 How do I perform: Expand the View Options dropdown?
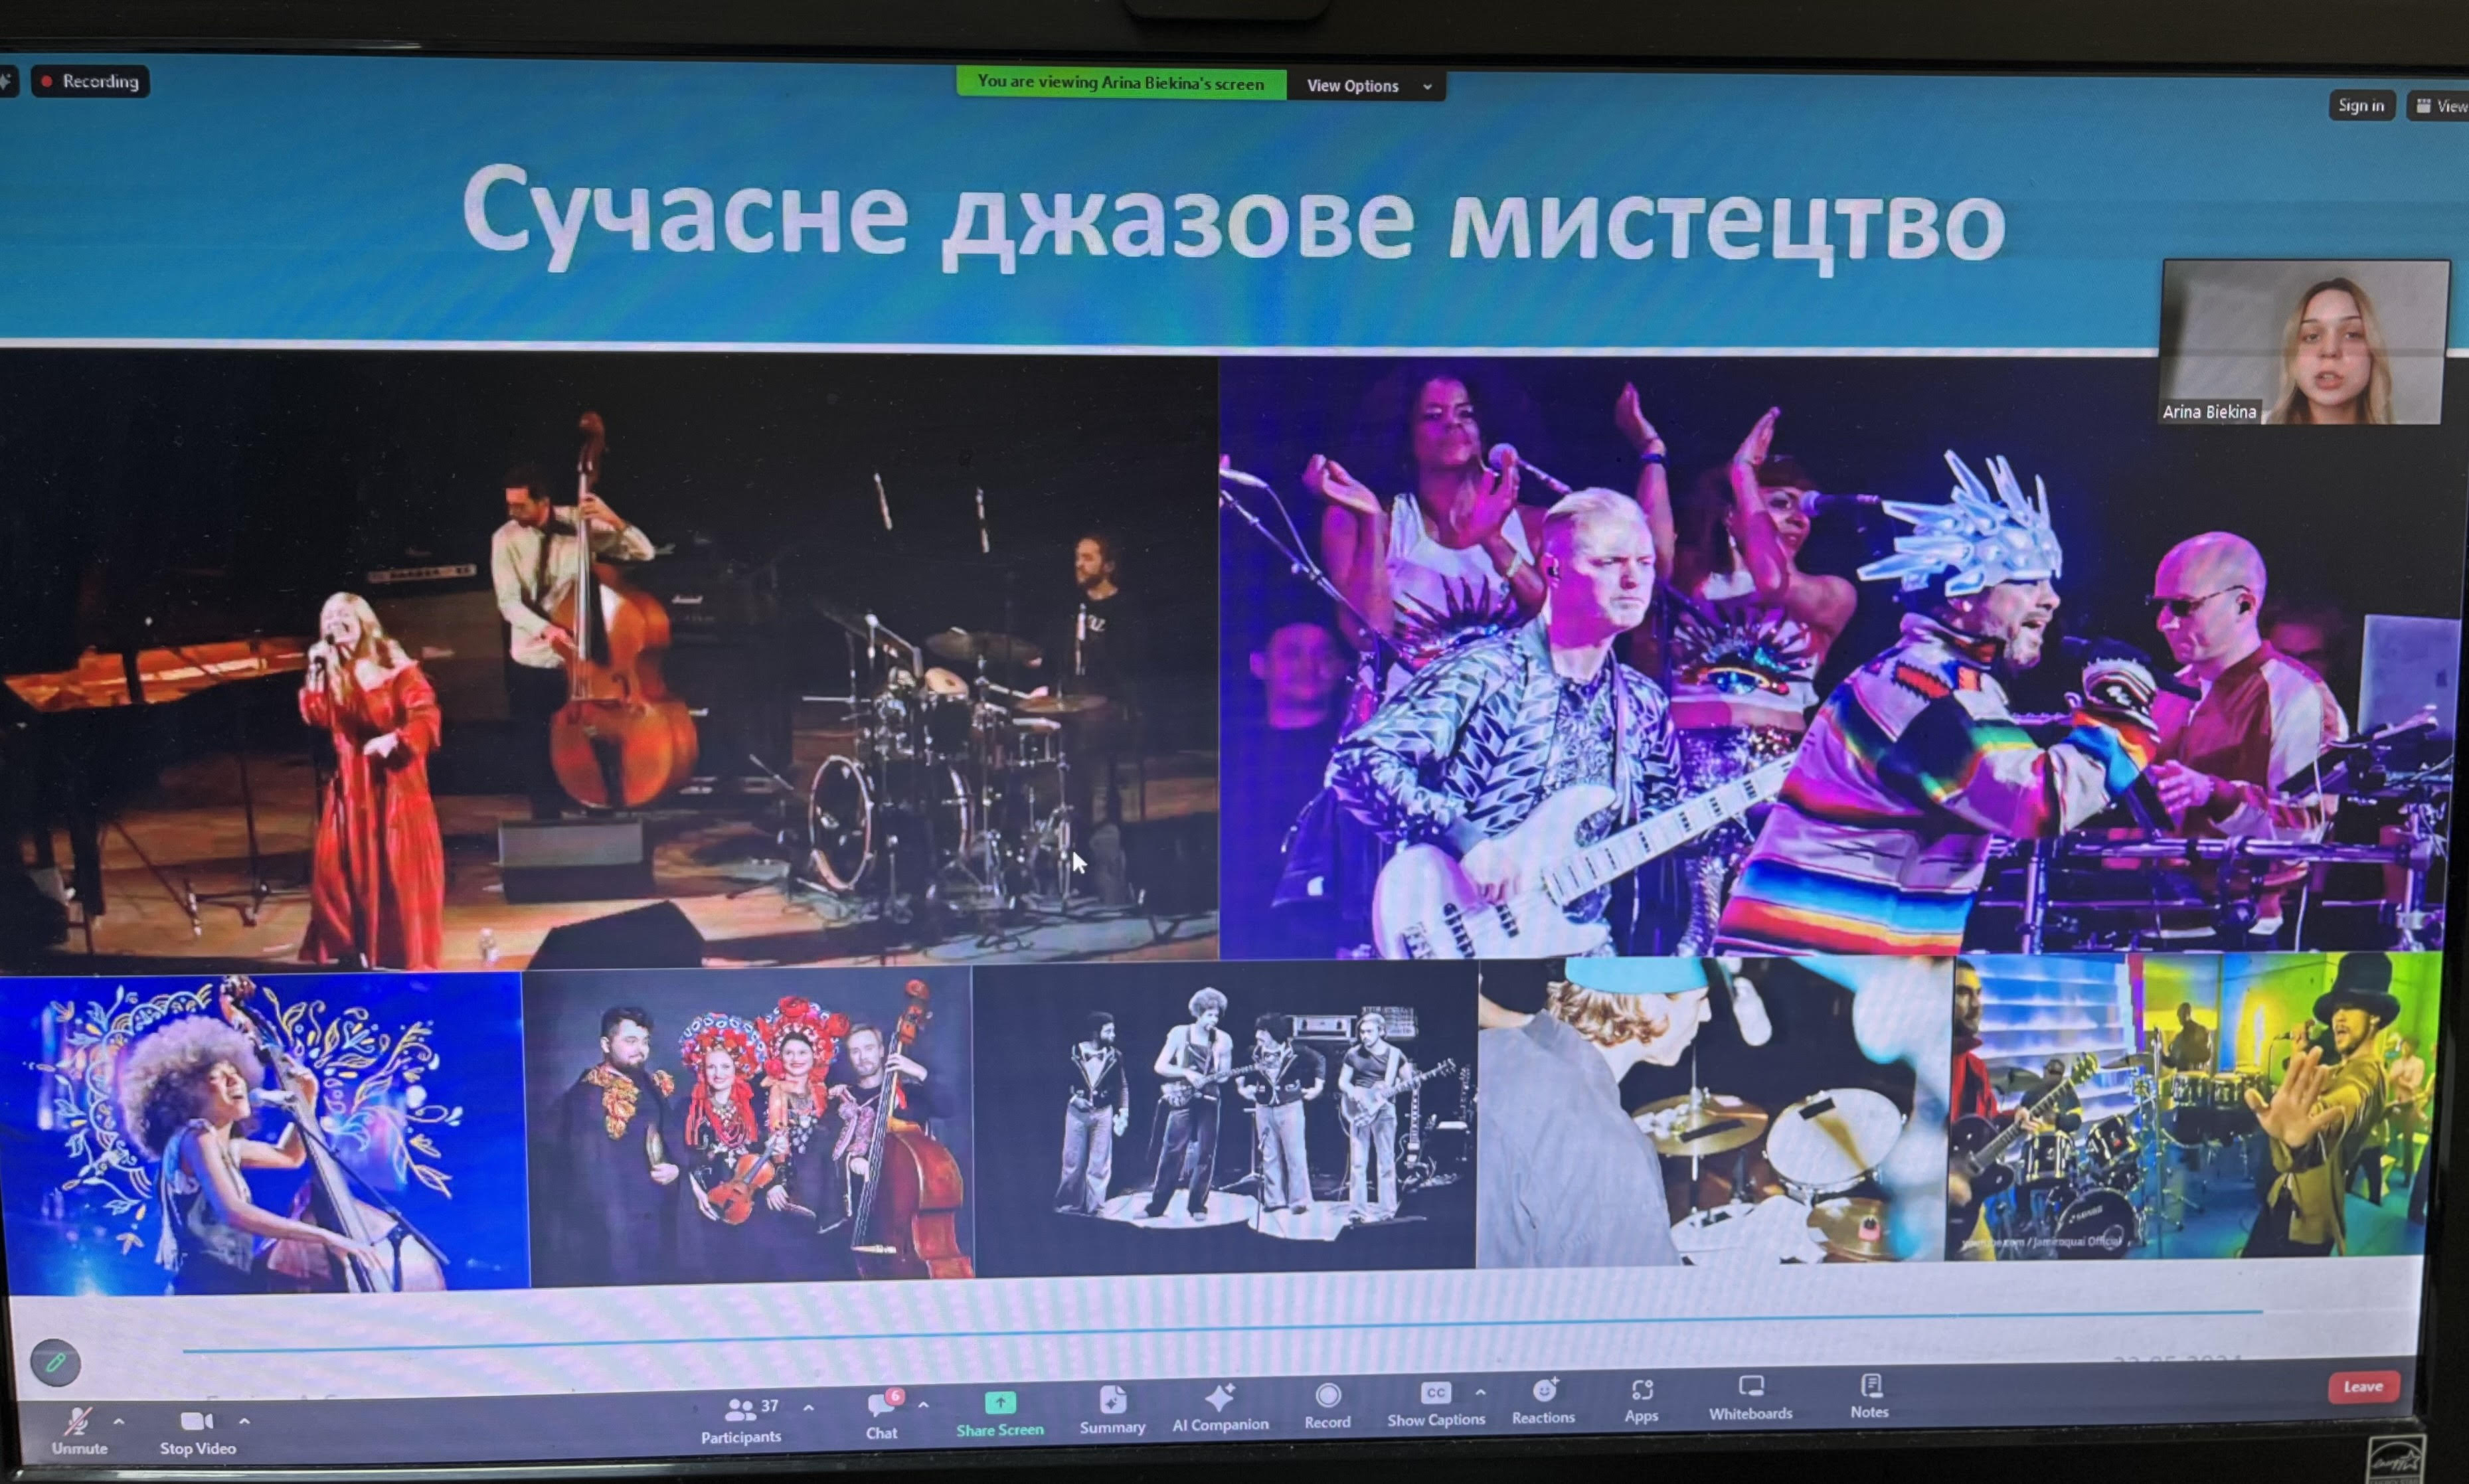[x=1366, y=86]
